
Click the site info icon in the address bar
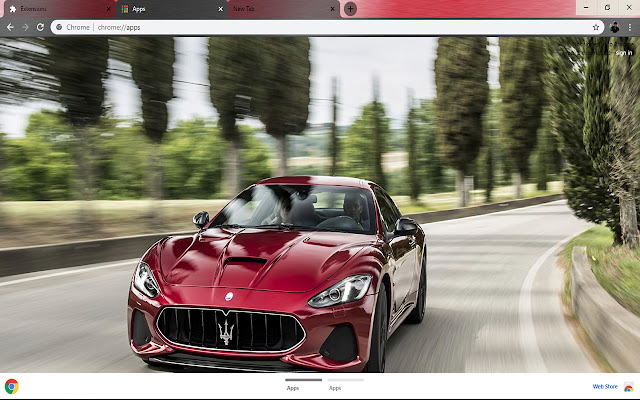pos(59,27)
